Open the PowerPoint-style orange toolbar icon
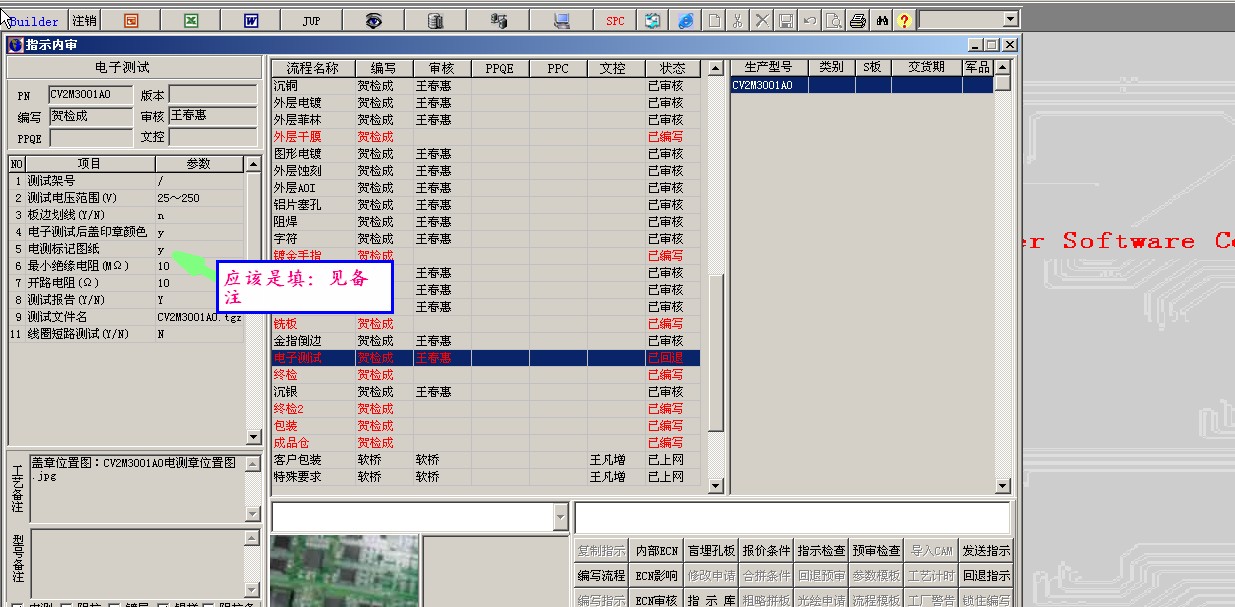The image size is (1235, 607). (x=132, y=20)
